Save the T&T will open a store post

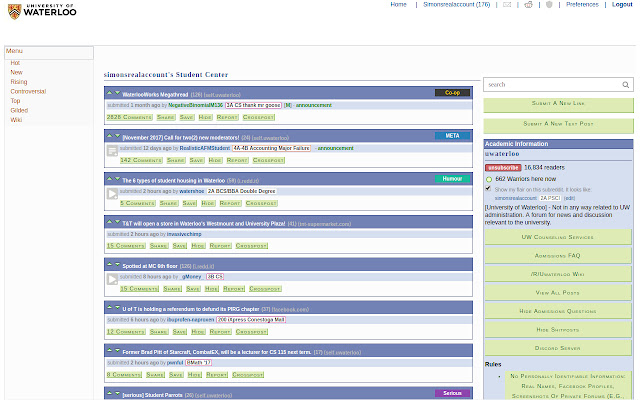pyautogui.click(x=179, y=246)
